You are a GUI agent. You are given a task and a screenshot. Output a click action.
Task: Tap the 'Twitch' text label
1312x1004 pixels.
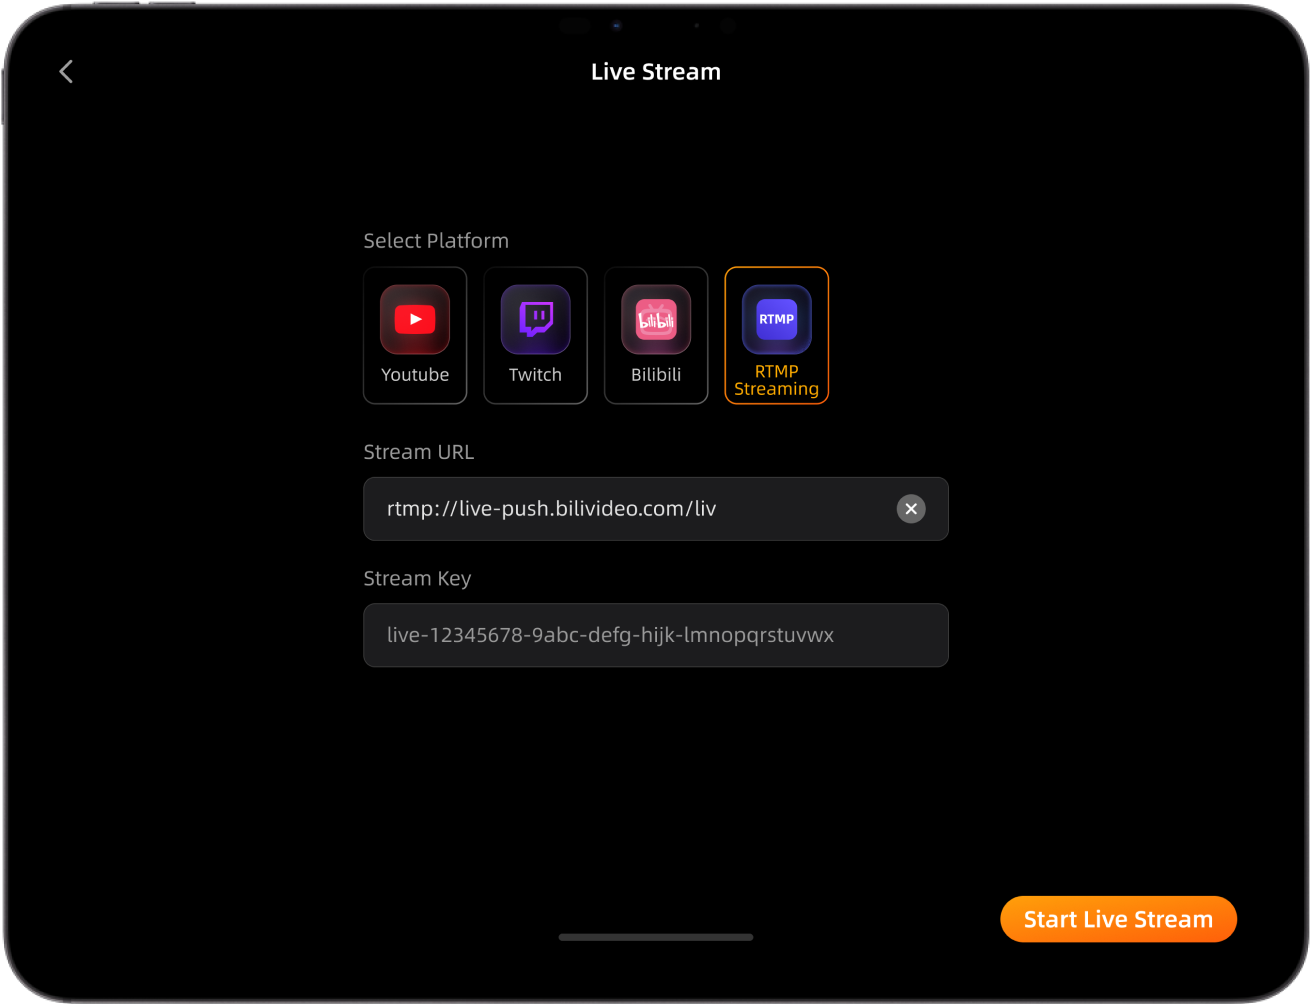tap(535, 375)
